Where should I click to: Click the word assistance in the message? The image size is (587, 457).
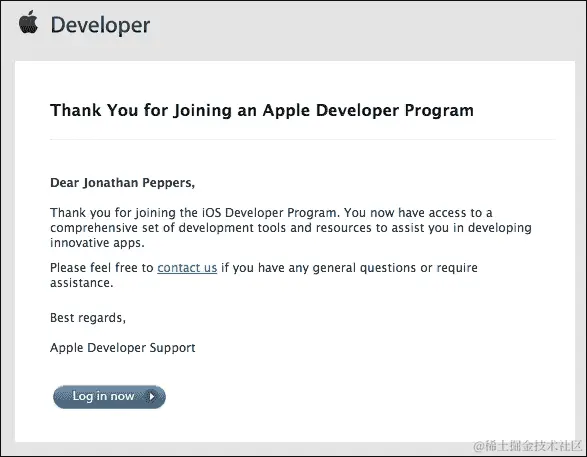pyautogui.click(x=81, y=283)
